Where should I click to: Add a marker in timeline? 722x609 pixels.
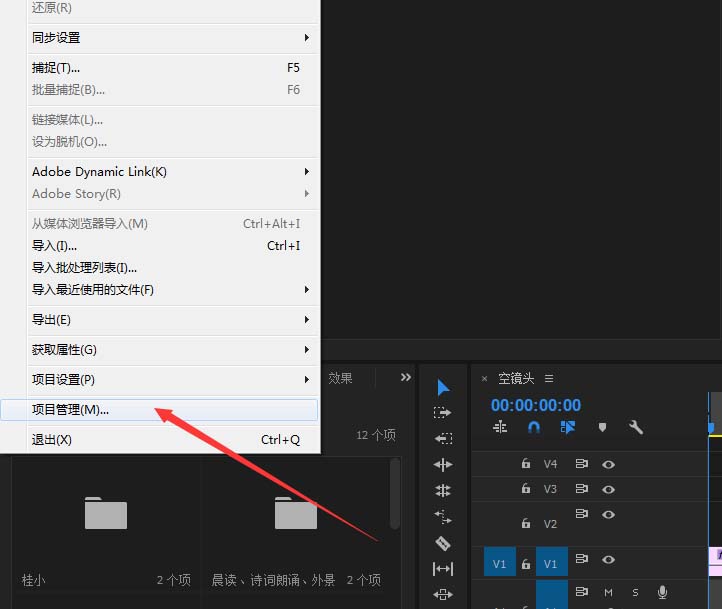[x=602, y=428]
